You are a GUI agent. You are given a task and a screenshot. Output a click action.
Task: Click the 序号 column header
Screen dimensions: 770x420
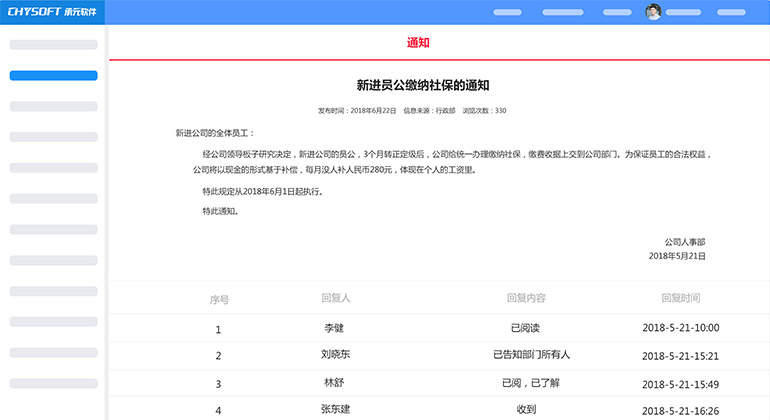[219, 300]
